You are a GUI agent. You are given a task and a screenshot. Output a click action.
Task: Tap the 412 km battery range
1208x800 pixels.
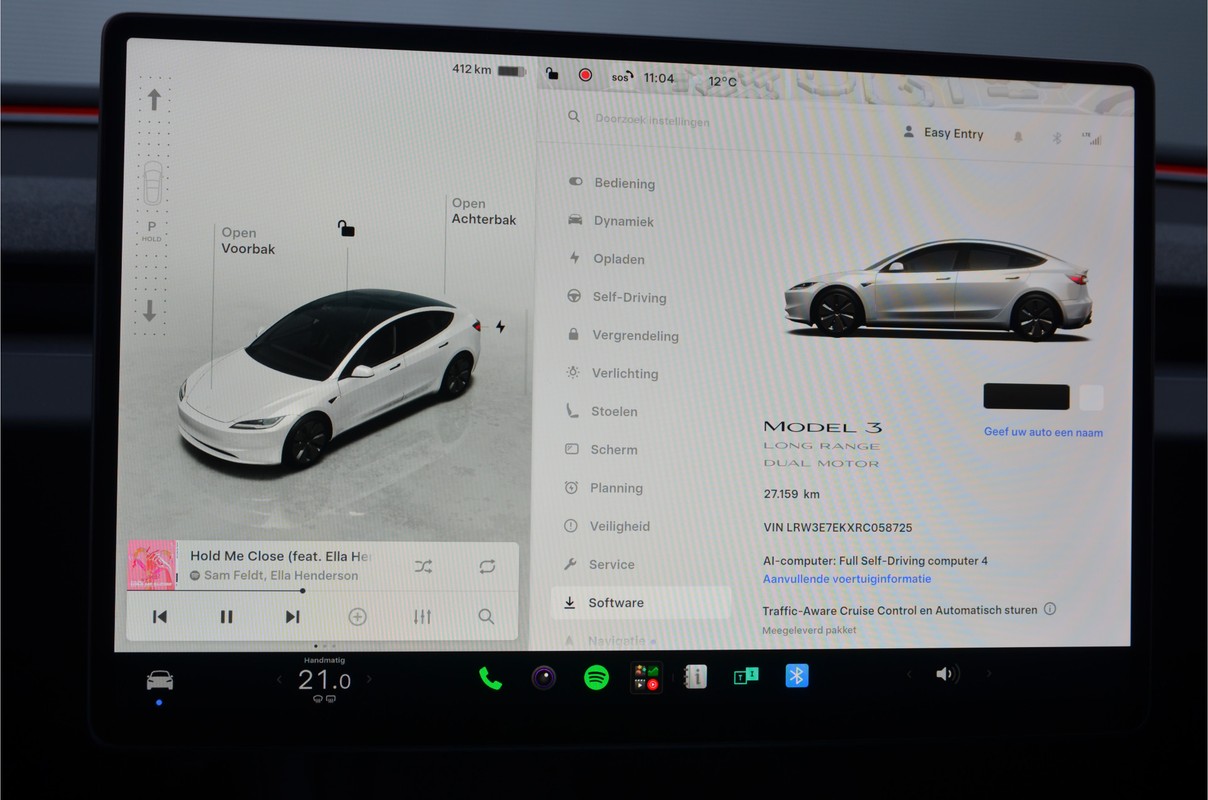pos(471,69)
